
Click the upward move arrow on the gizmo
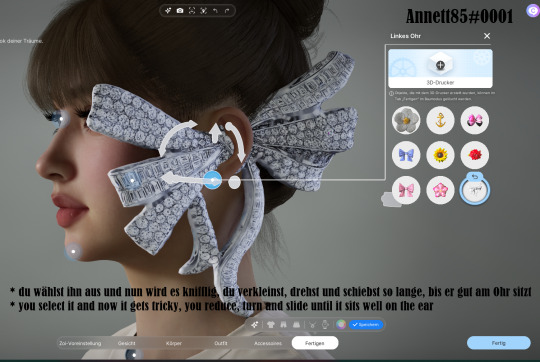(216, 133)
